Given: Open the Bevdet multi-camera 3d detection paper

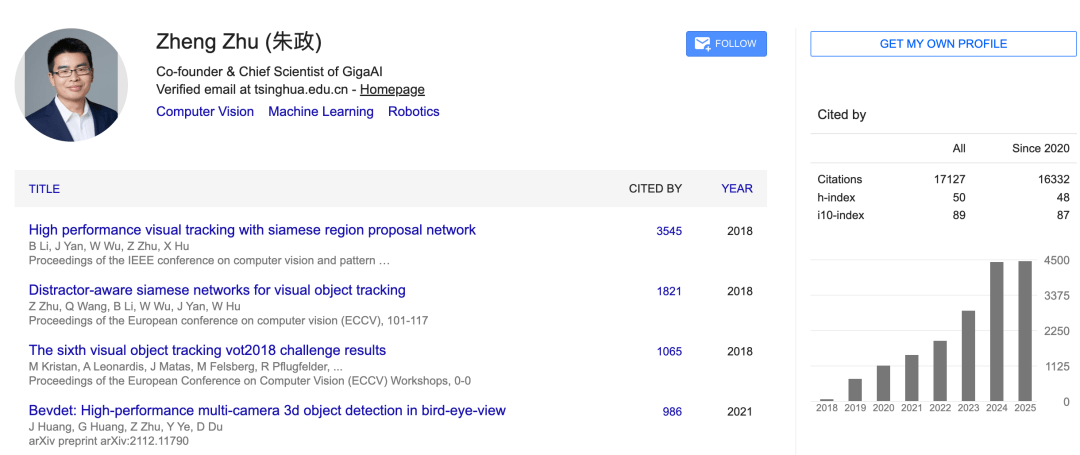Looking at the screenshot, I should [267, 410].
